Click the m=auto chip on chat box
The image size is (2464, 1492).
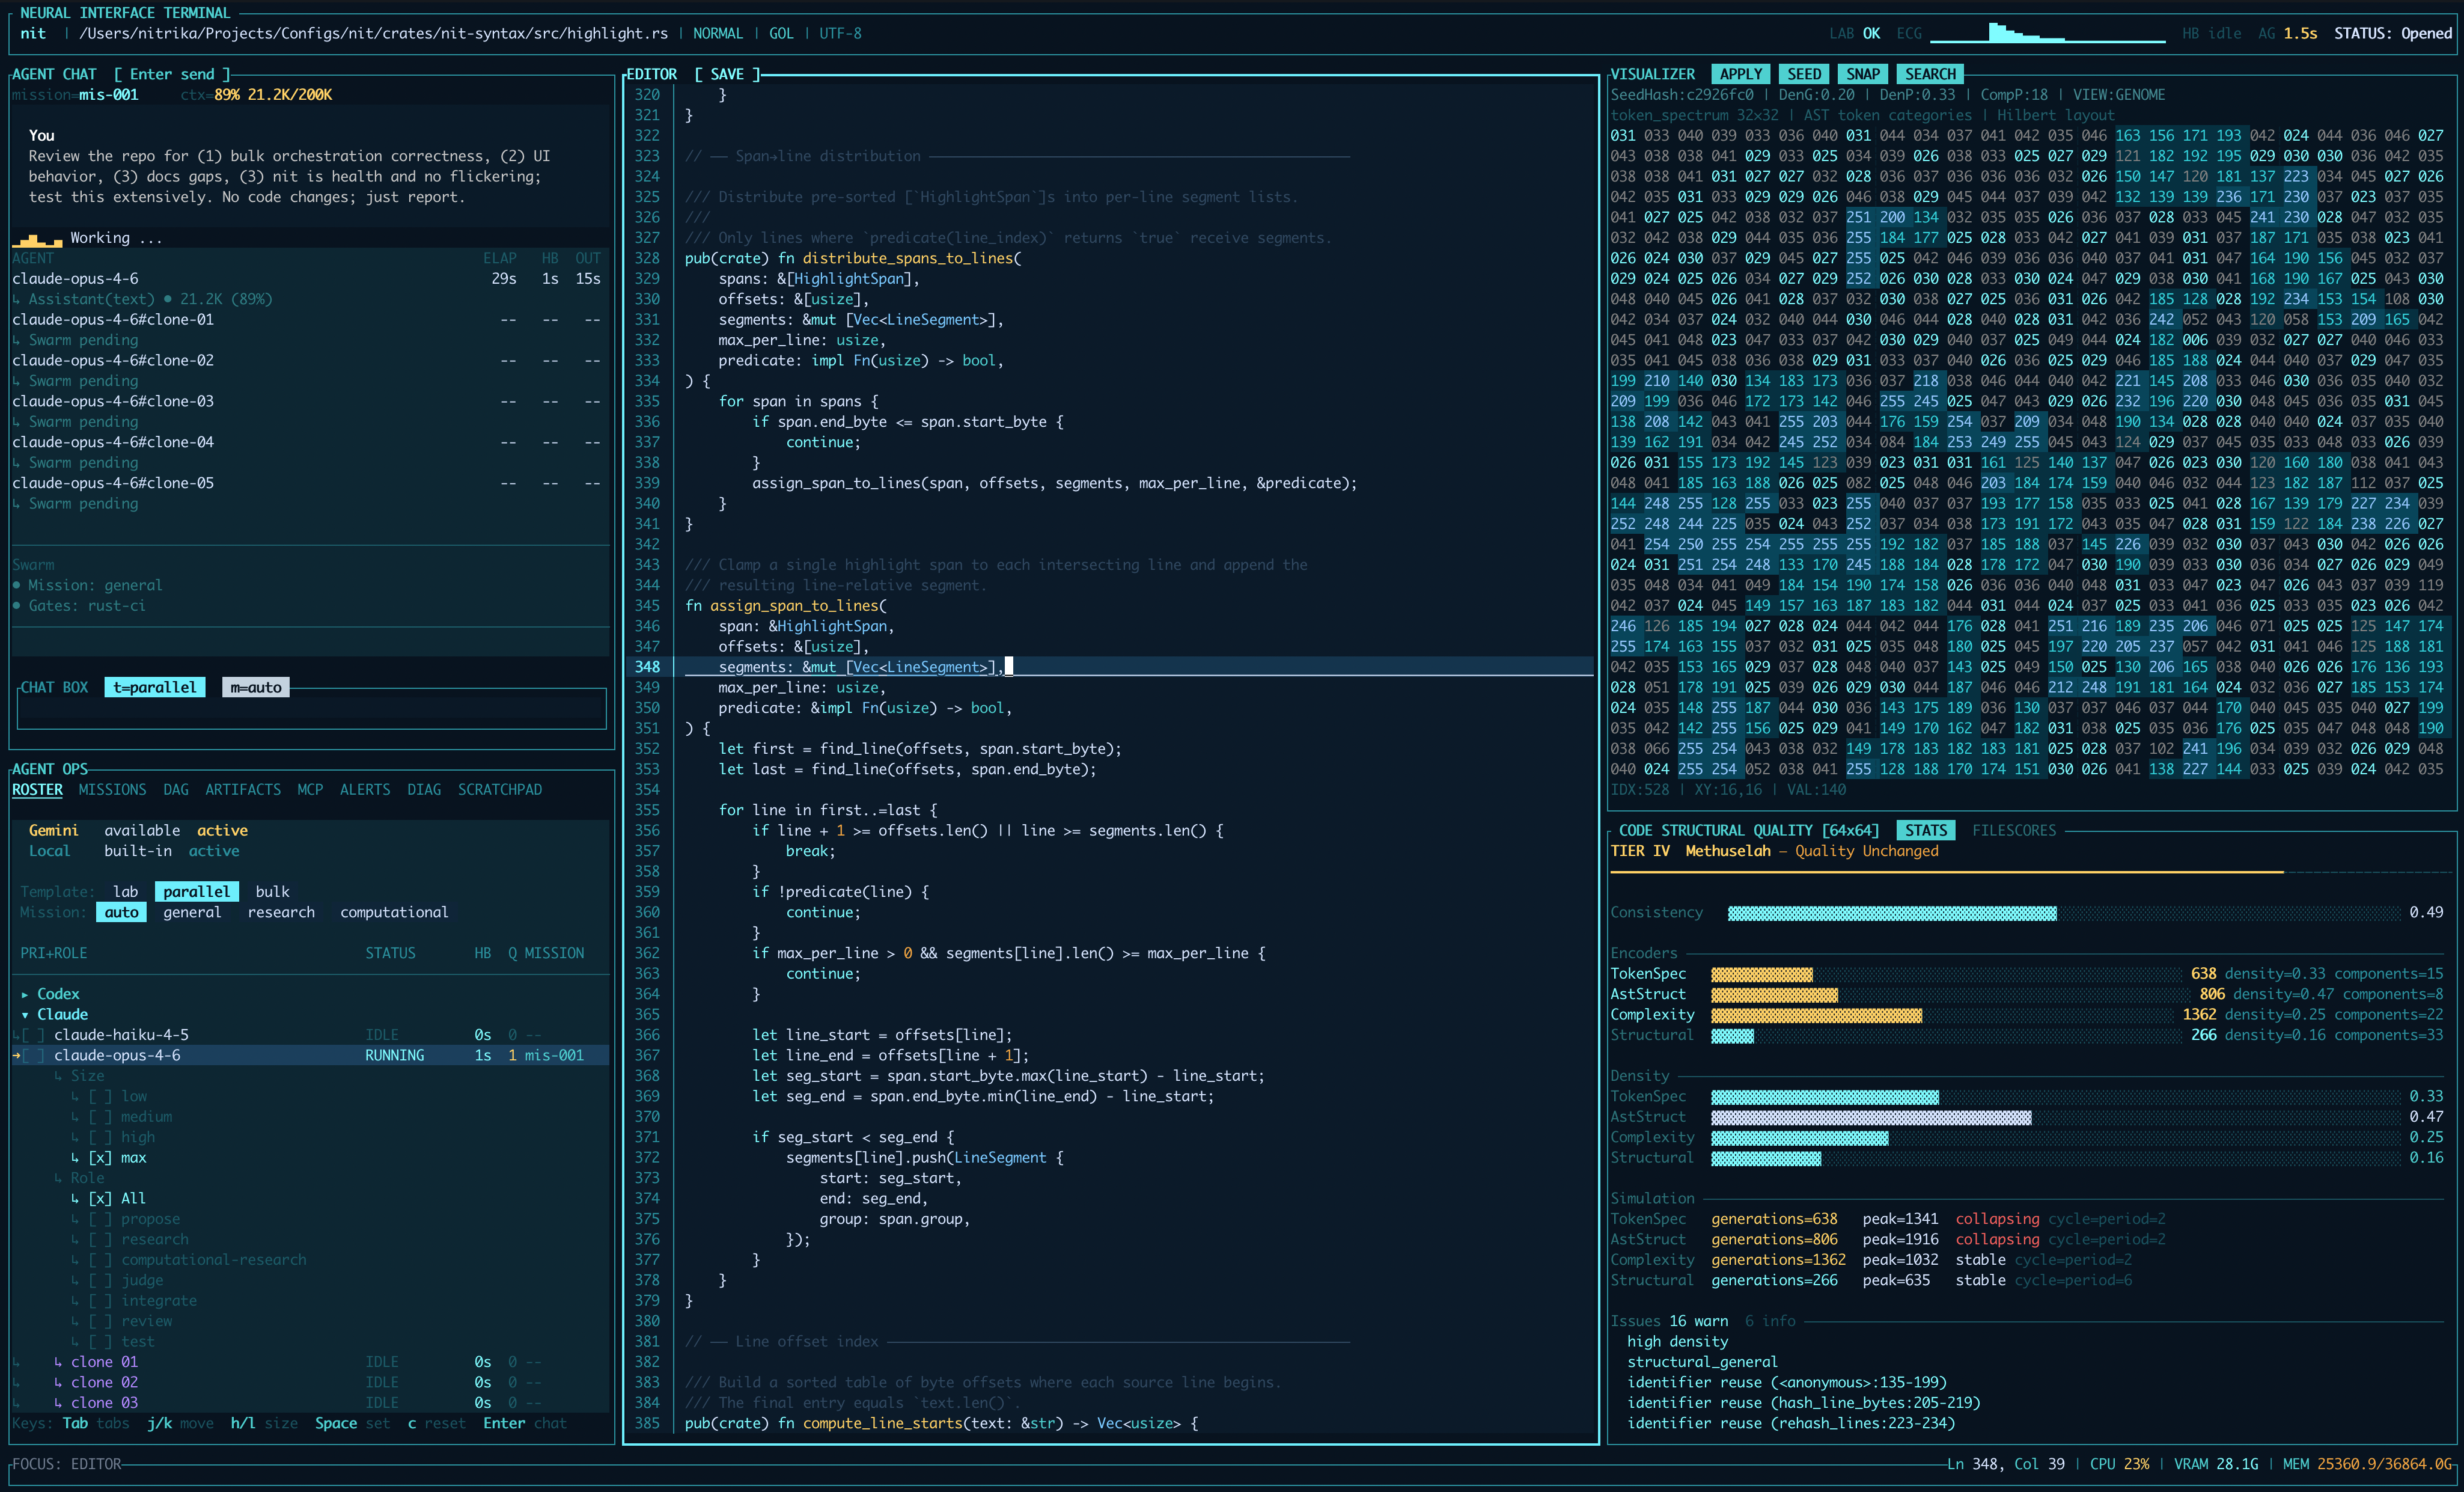tap(256, 687)
